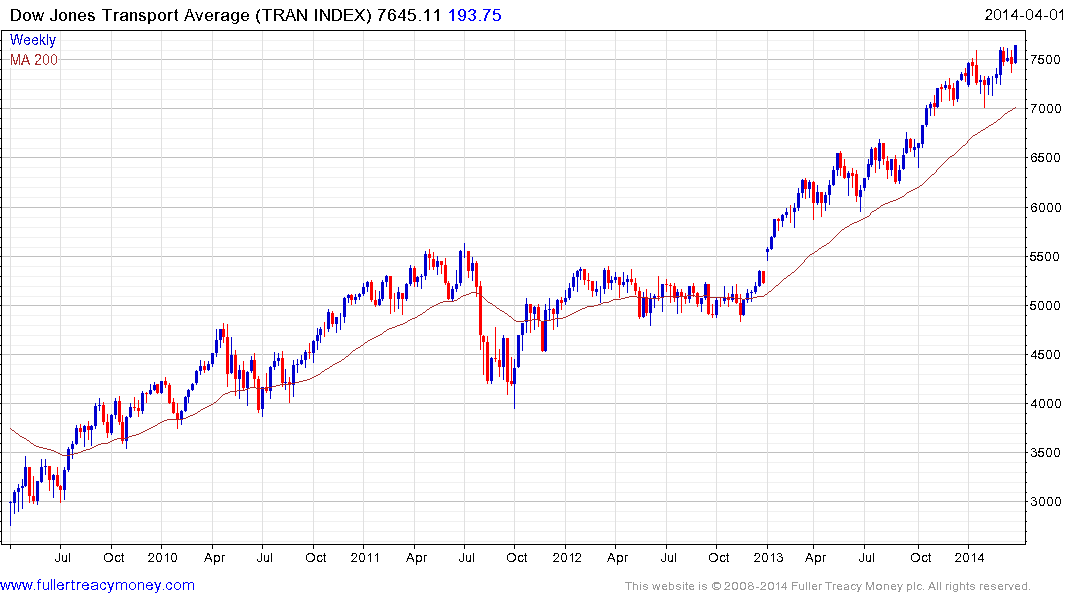Click the 2014 year label on time axis
The width and height of the screenshot is (1075, 600).
(x=969, y=558)
